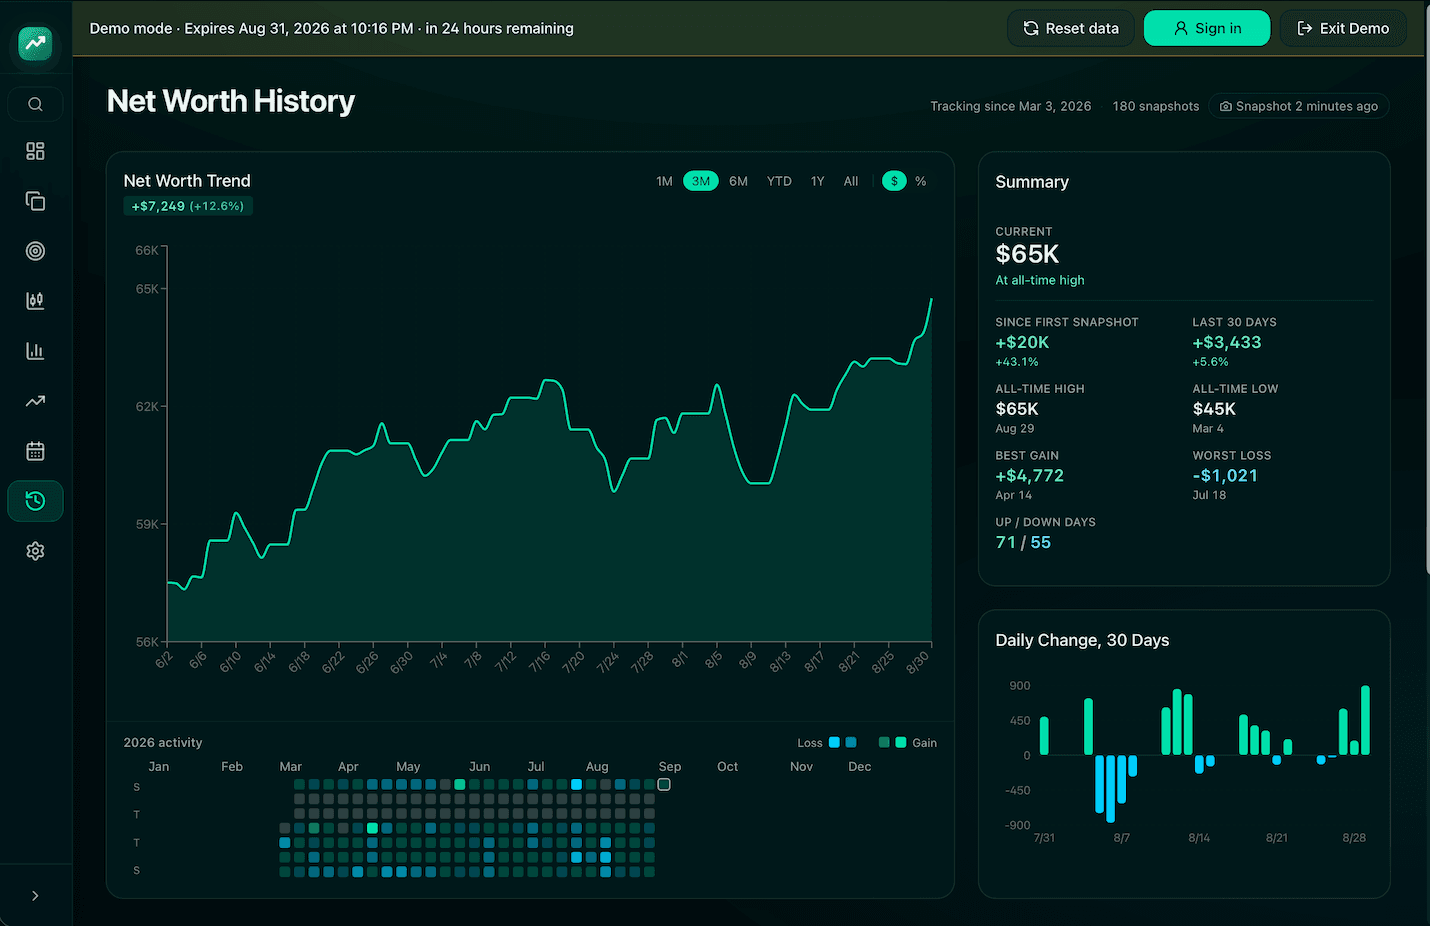Open the trending line sidebar icon
The width and height of the screenshot is (1430, 926).
pyautogui.click(x=35, y=401)
